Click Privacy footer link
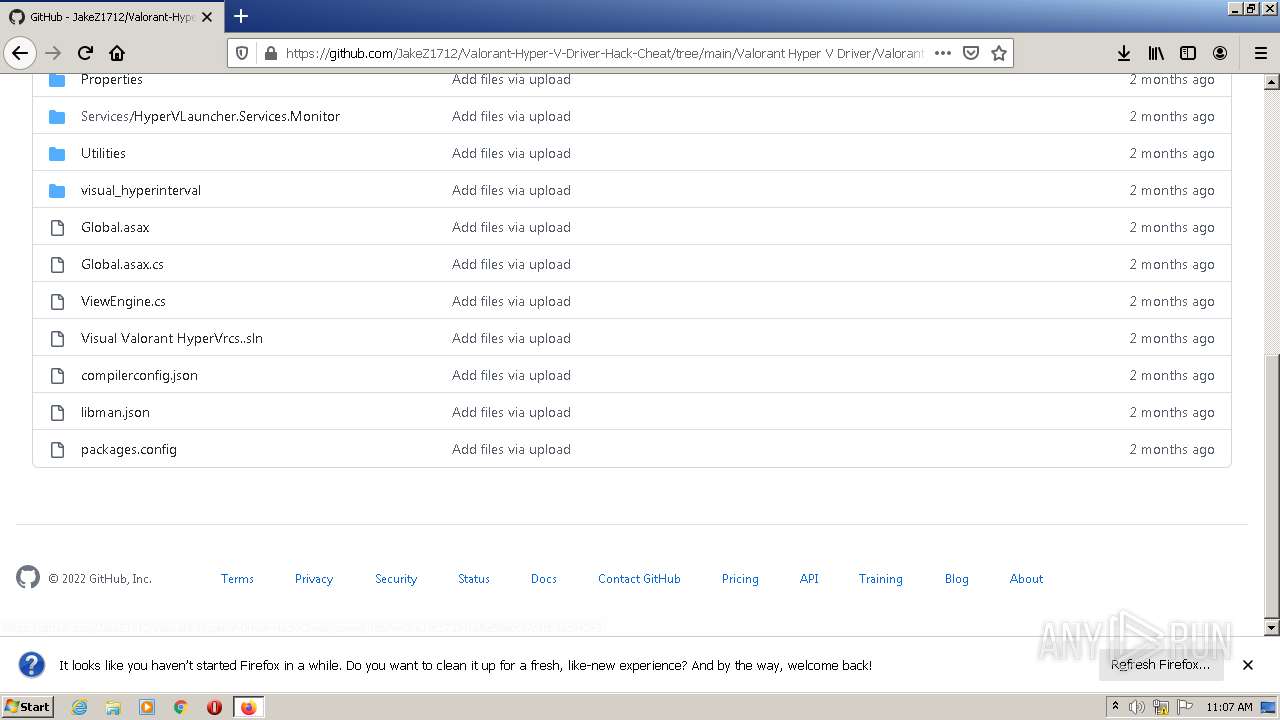 [x=314, y=578]
